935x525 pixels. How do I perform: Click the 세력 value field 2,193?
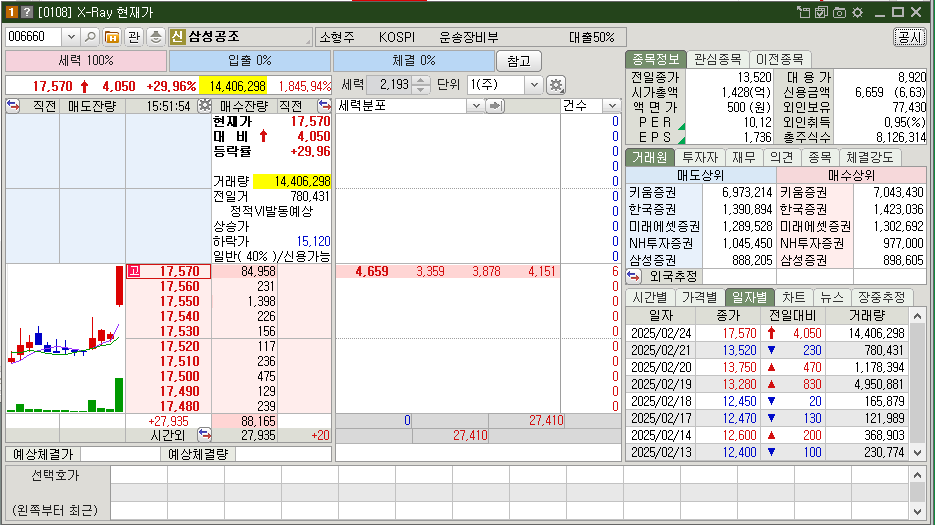(x=390, y=85)
